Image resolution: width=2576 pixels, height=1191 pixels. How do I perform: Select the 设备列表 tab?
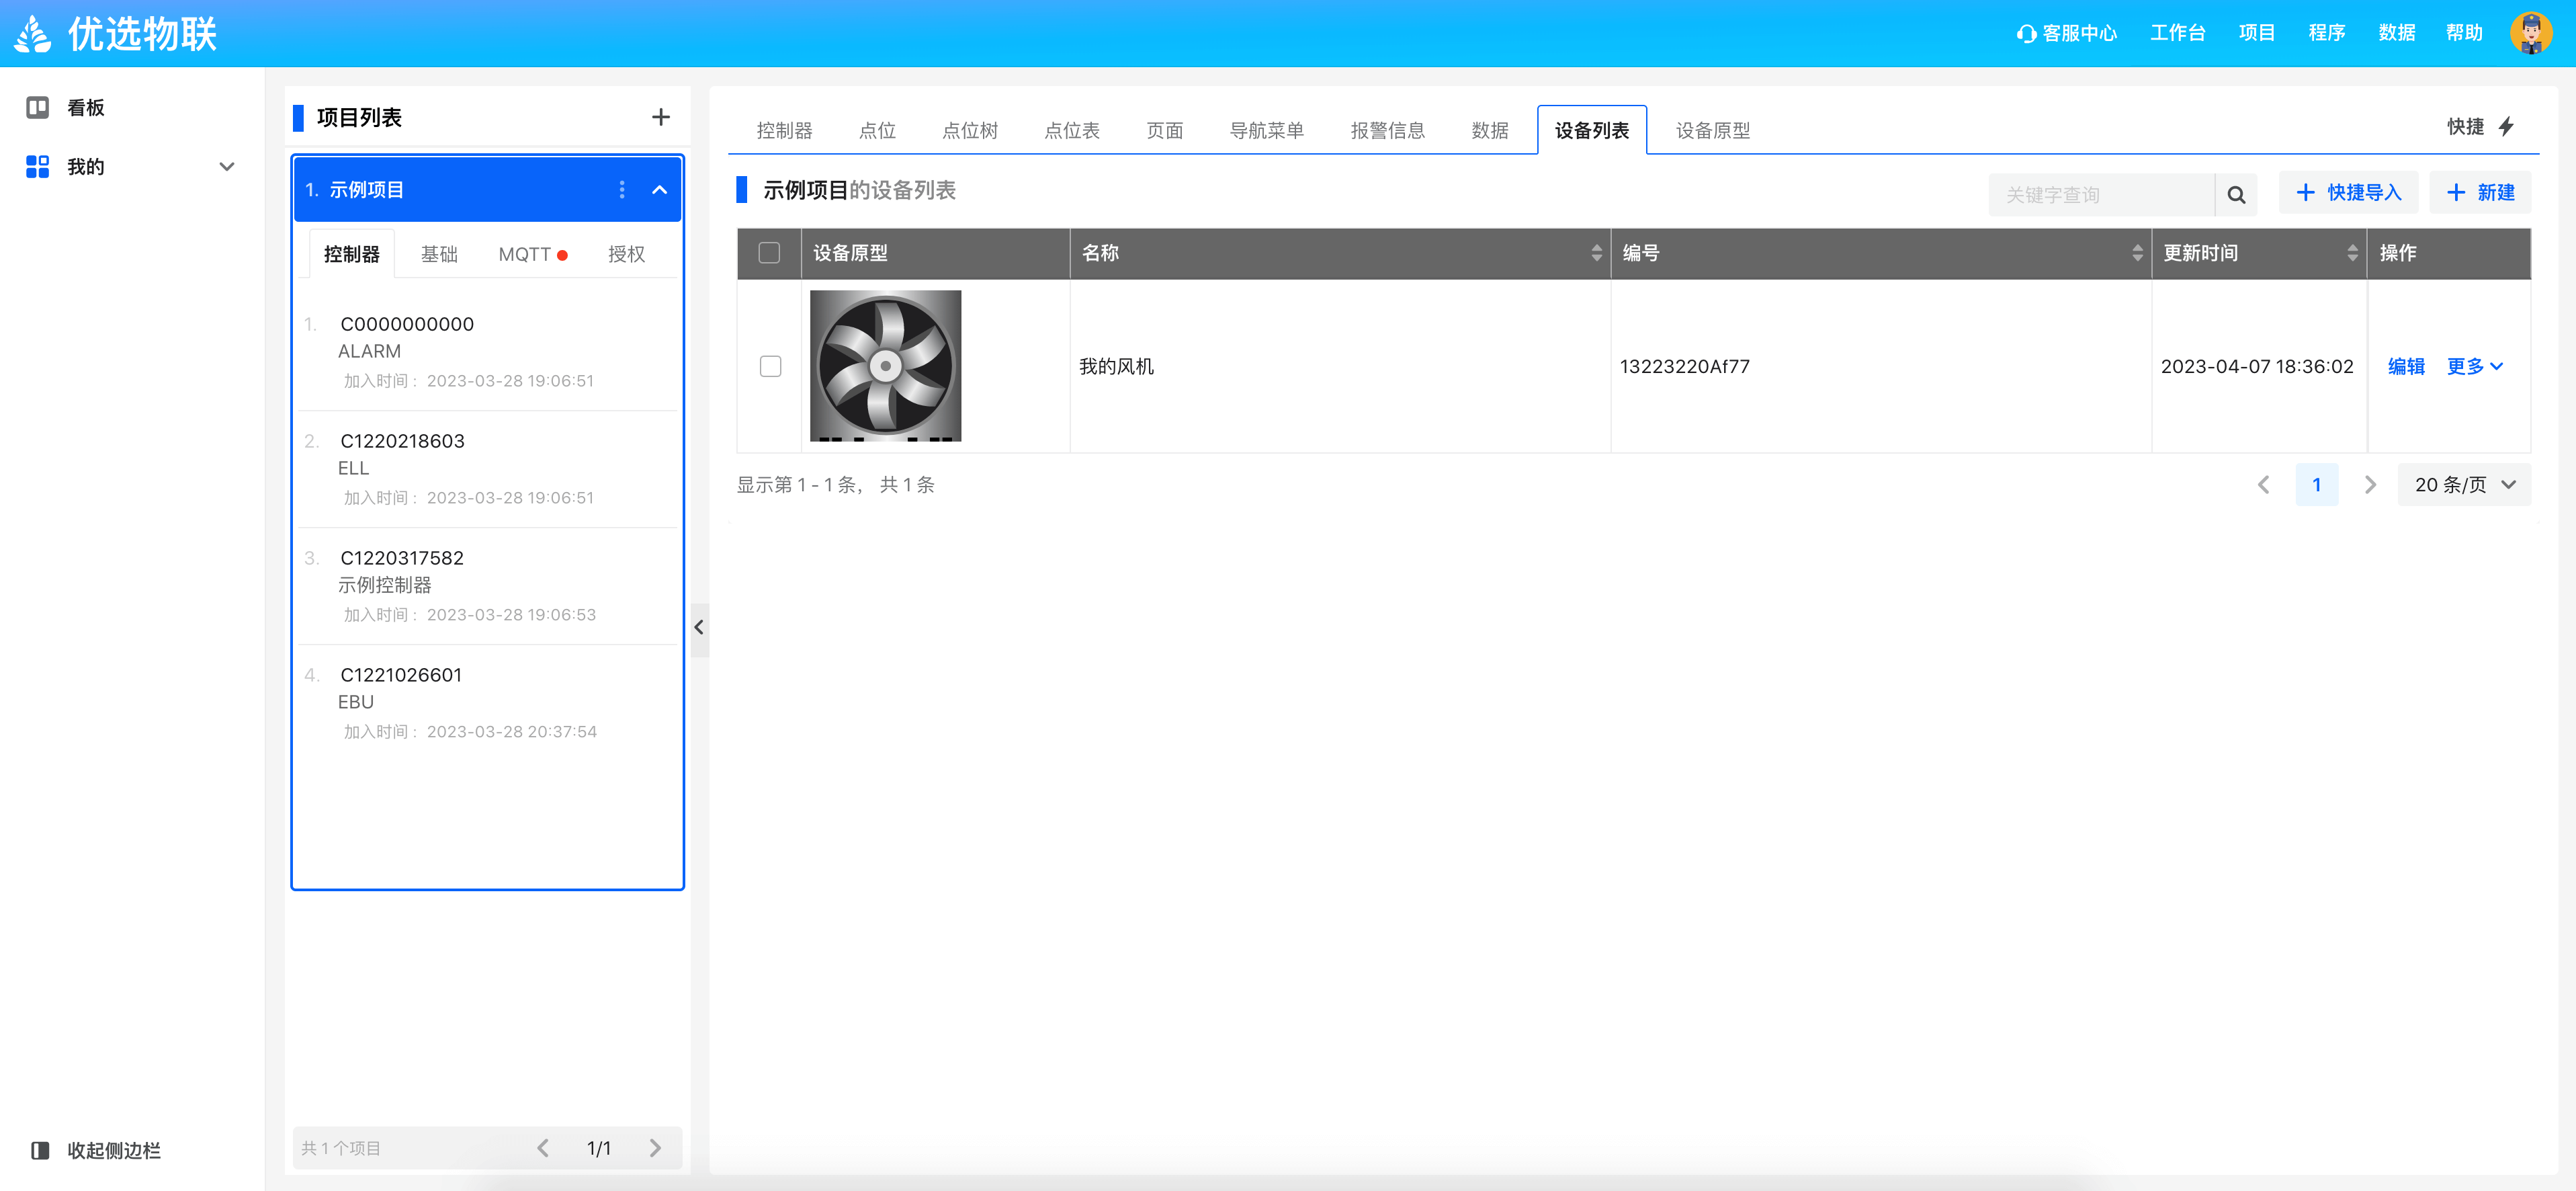pyautogui.click(x=1591, y=130)
